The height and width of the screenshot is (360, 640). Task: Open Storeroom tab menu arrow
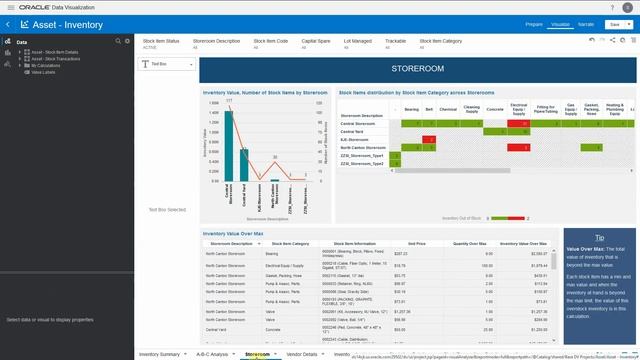click(276, 354)
